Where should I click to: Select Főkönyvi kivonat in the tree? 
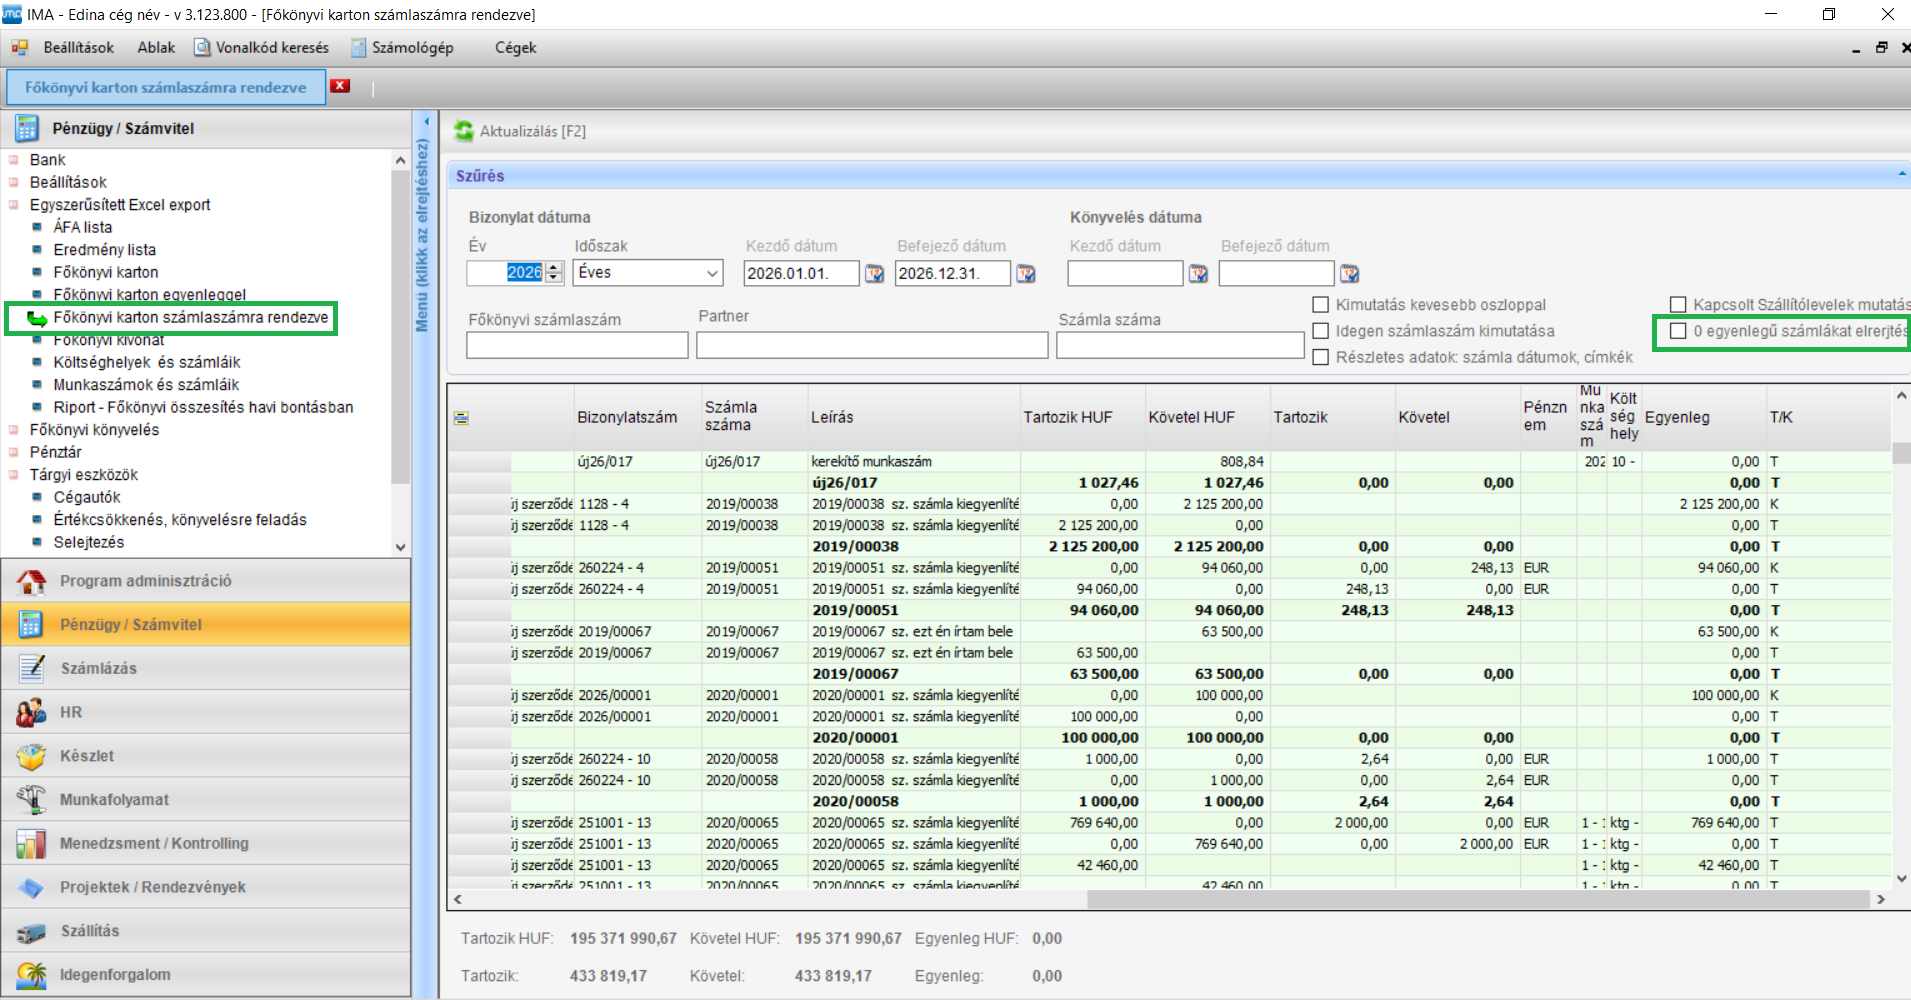coord(109,341)
